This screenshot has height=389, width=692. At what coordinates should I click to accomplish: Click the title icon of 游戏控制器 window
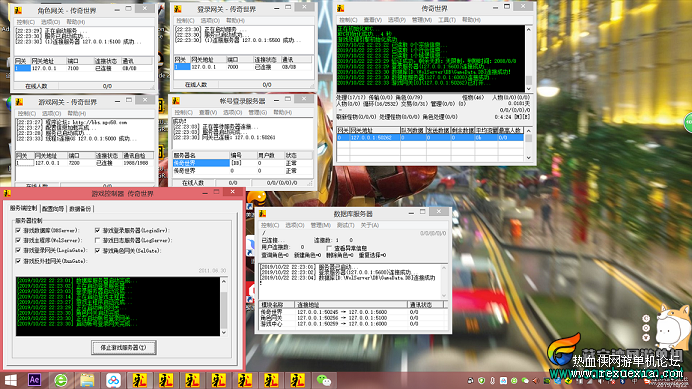coord(8,193)
